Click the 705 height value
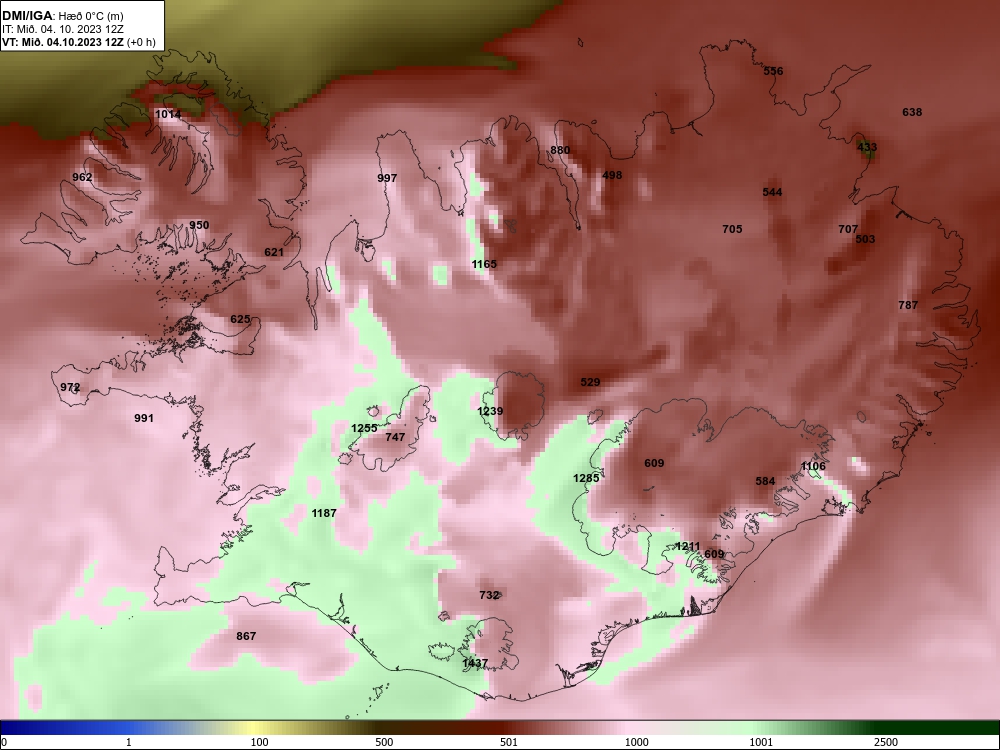Image resolution: width=1000 pixels, height=750 pixels. (732, 229)
